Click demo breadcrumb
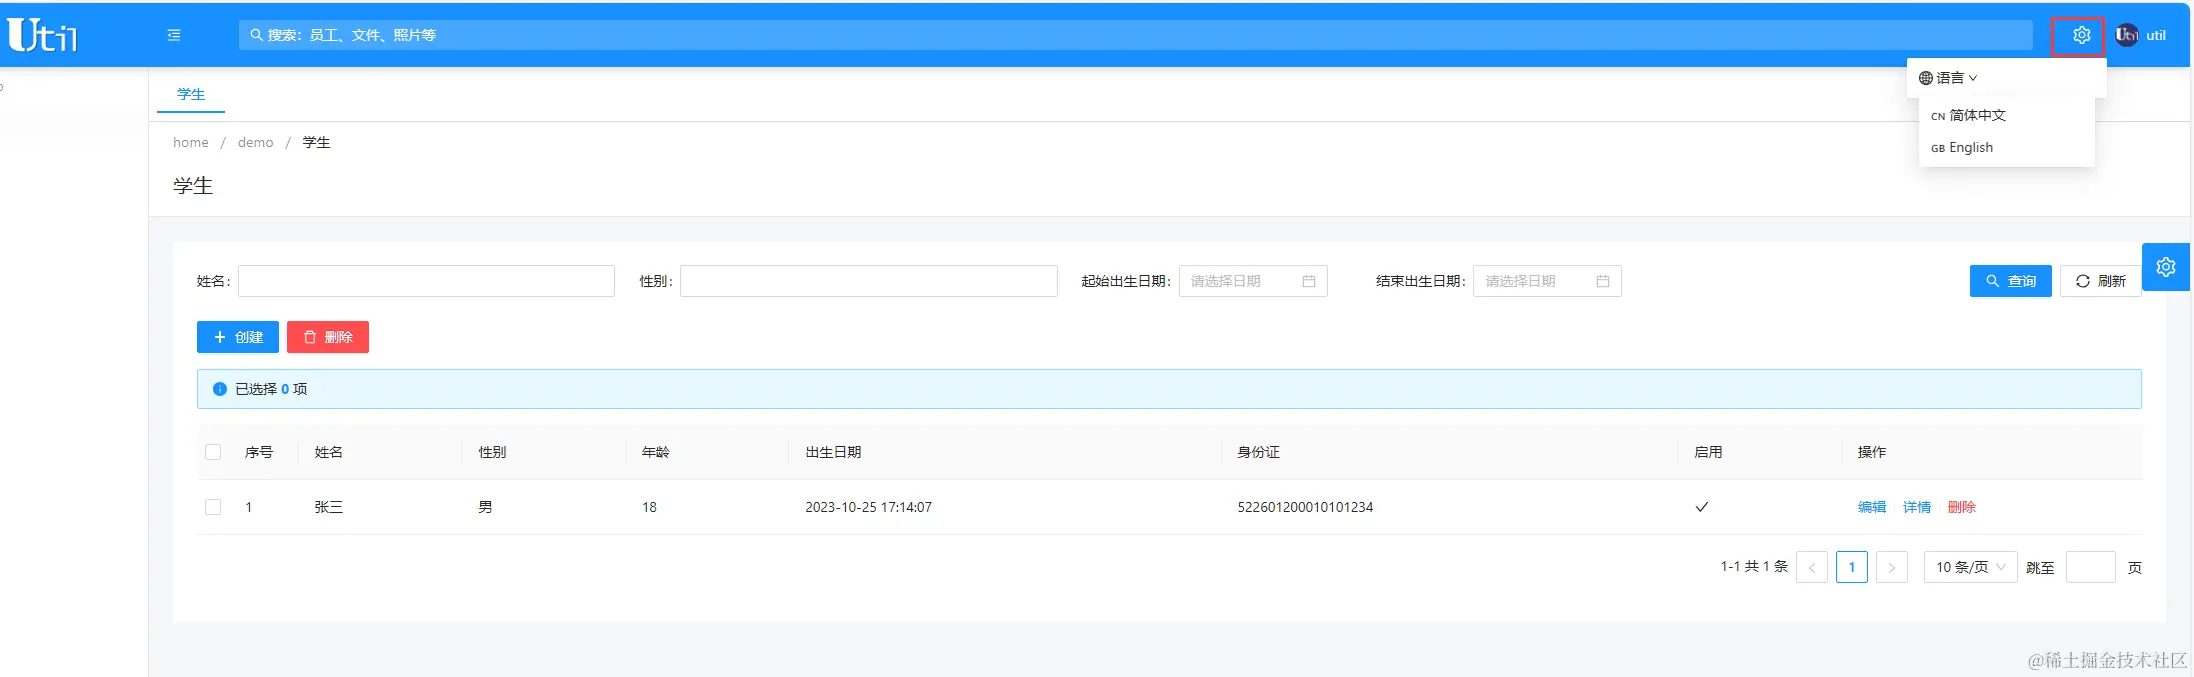Screen dimensions: 2194x677 (x=256, y=142)
